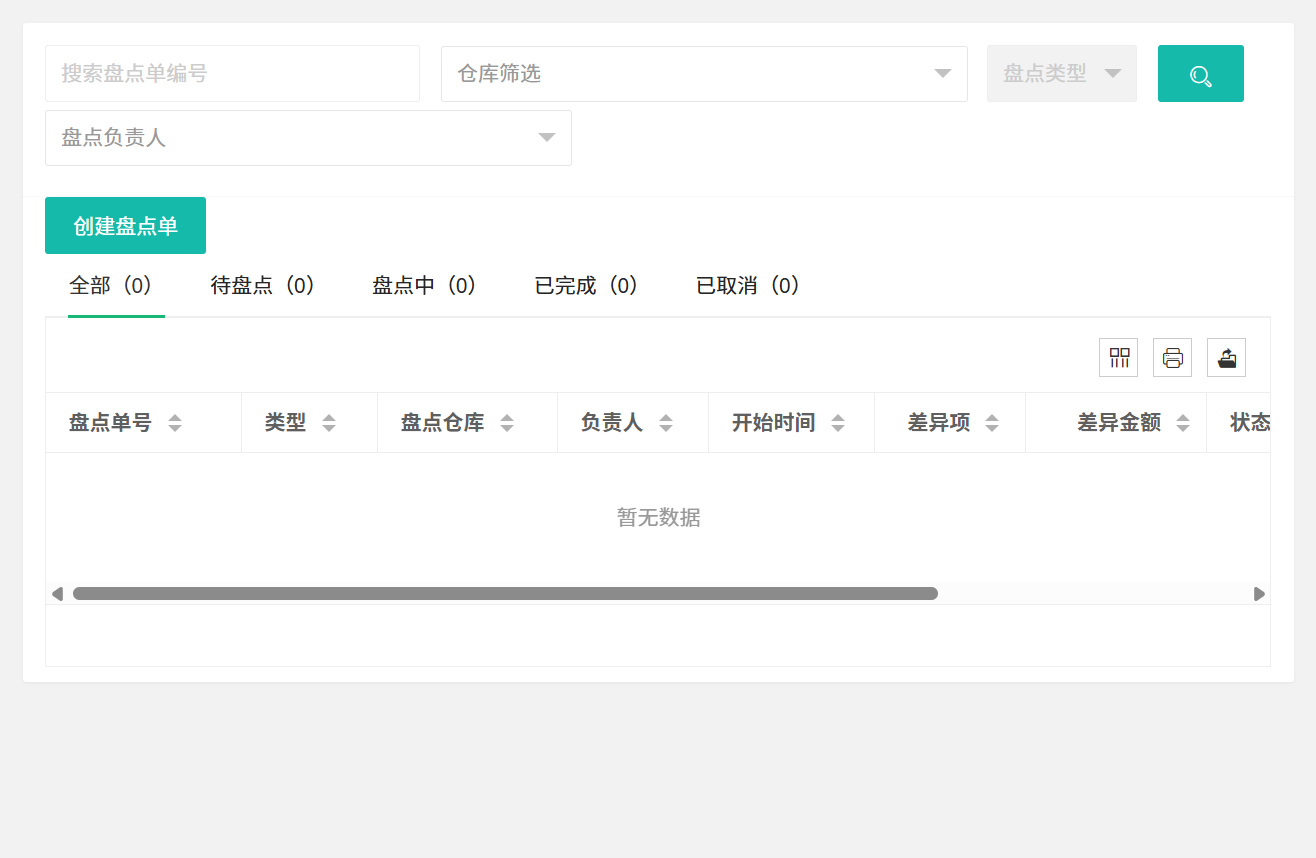The image size is (1316, 858).
Task: Click the table's scroll right arrow
Action: point(1259,594)
